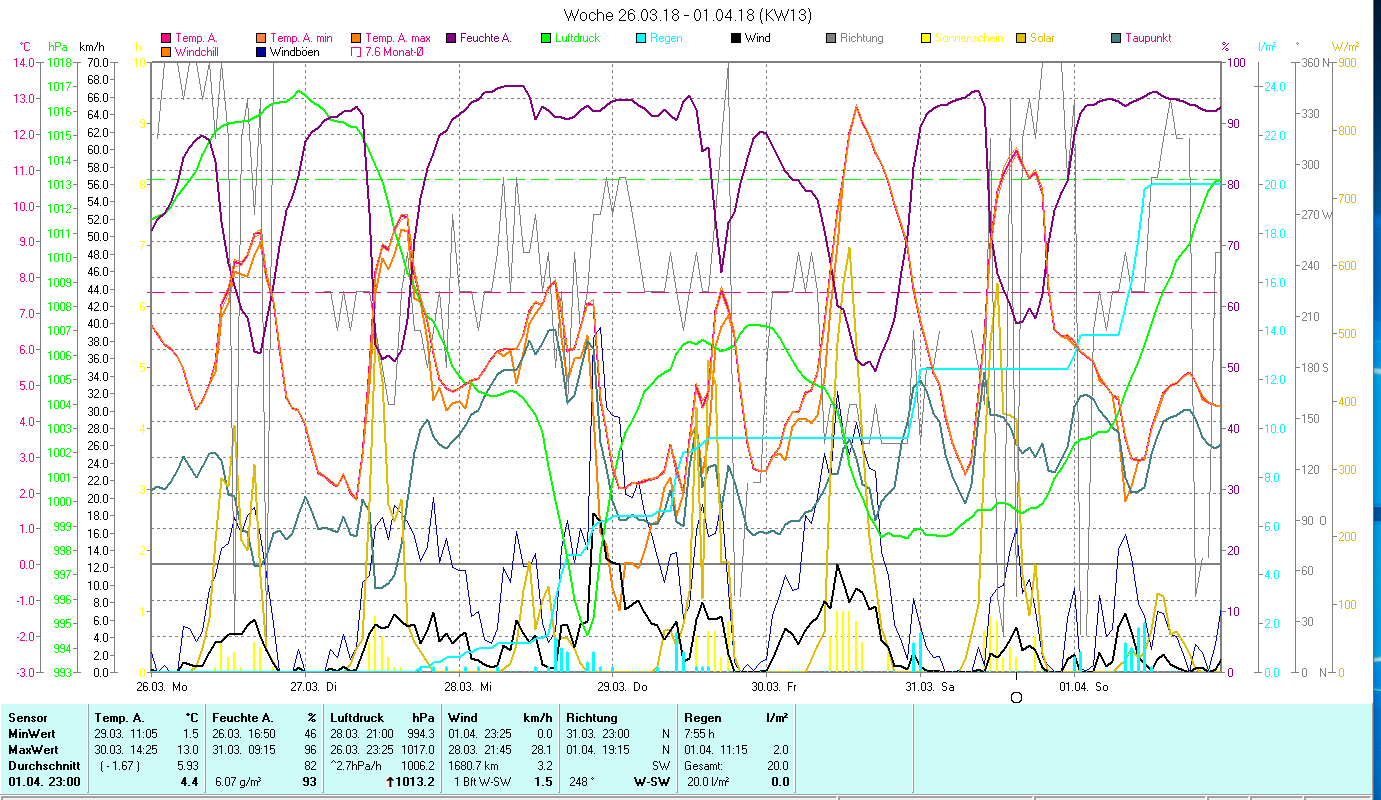Select the 30.03. Fr date label
The image size is (1381, 800).
(776, 687)
